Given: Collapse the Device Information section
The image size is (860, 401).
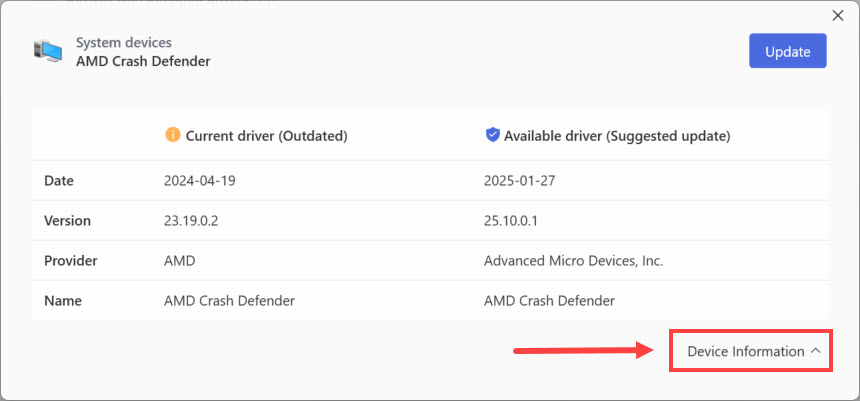Looking at the screenshot, I should click(x=746, y=351).
